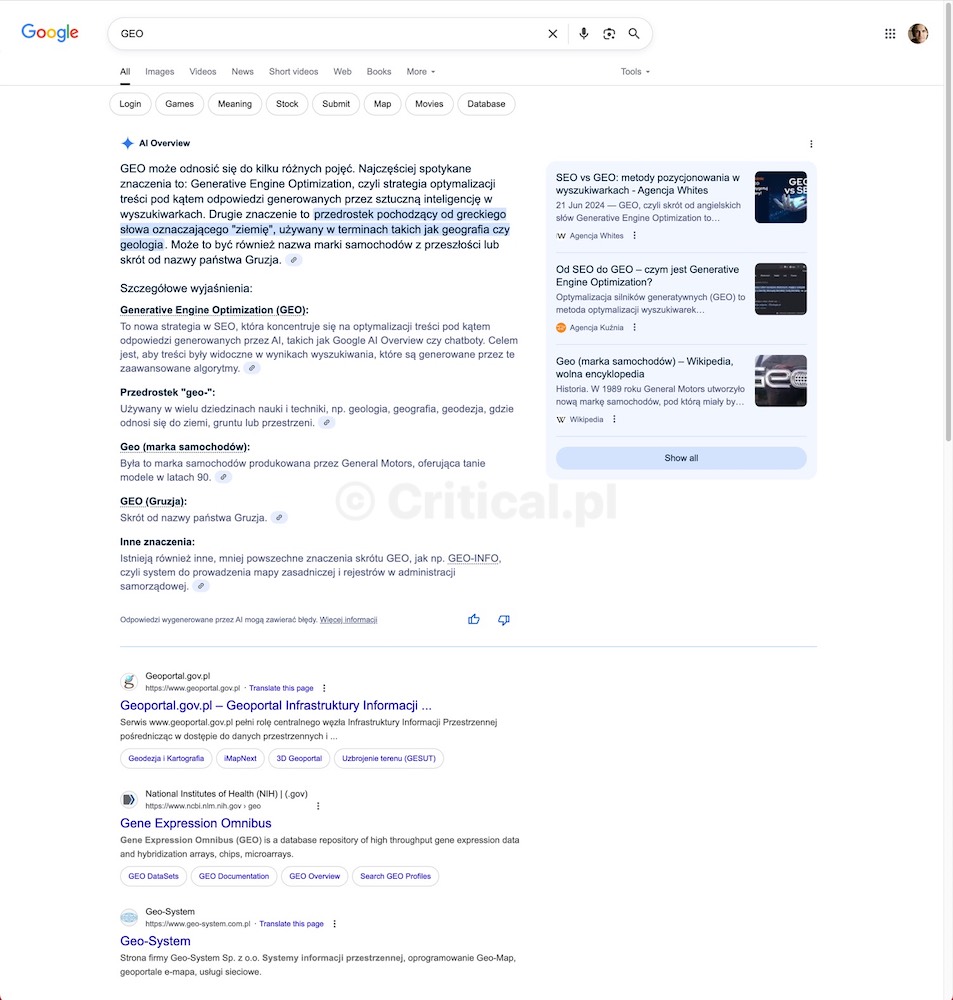This screenshot has height=1000, width=953.
Task: Select the Database suggestion chip
Action: tap(486, 104)
